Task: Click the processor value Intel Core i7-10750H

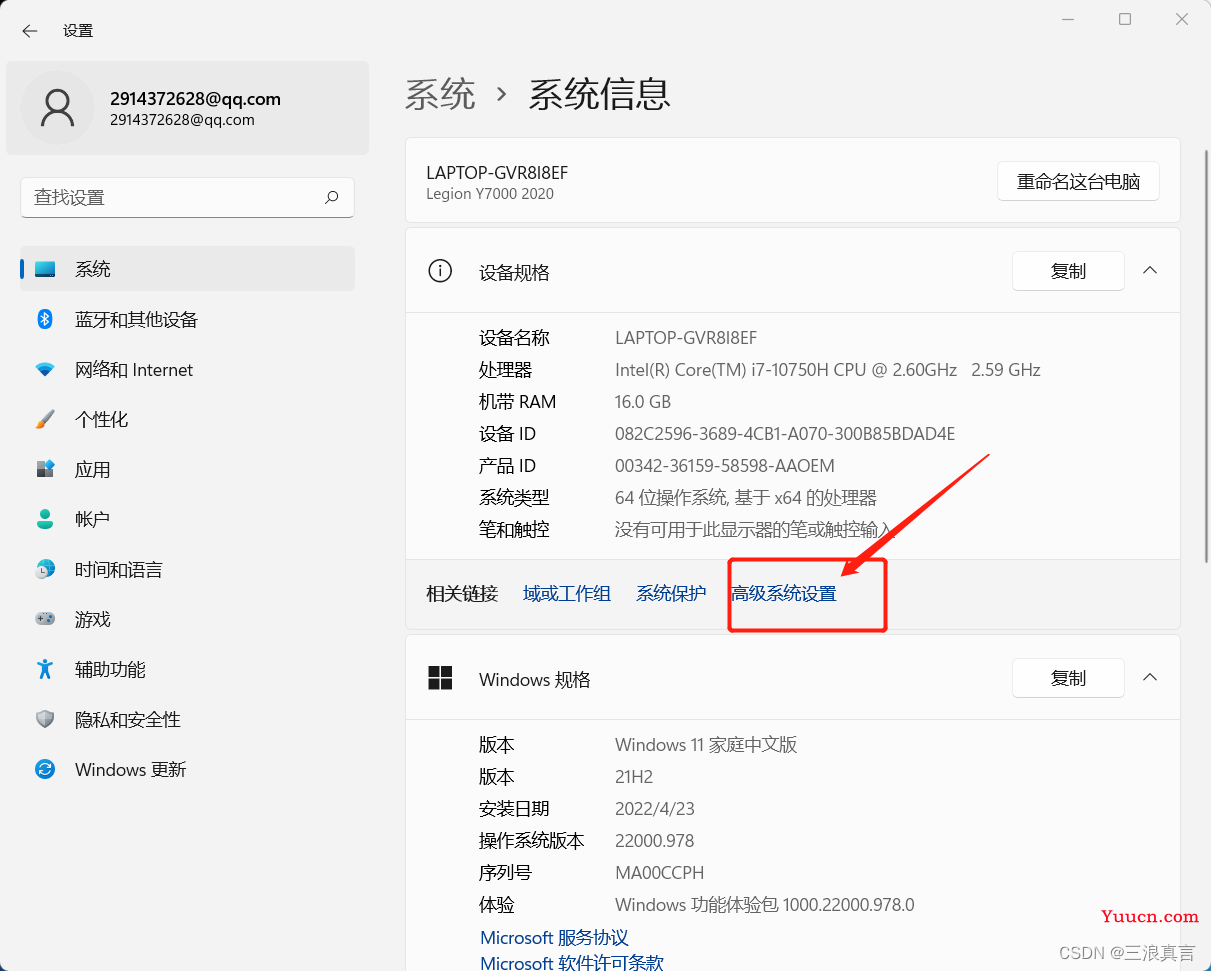Action: (828, 369)
